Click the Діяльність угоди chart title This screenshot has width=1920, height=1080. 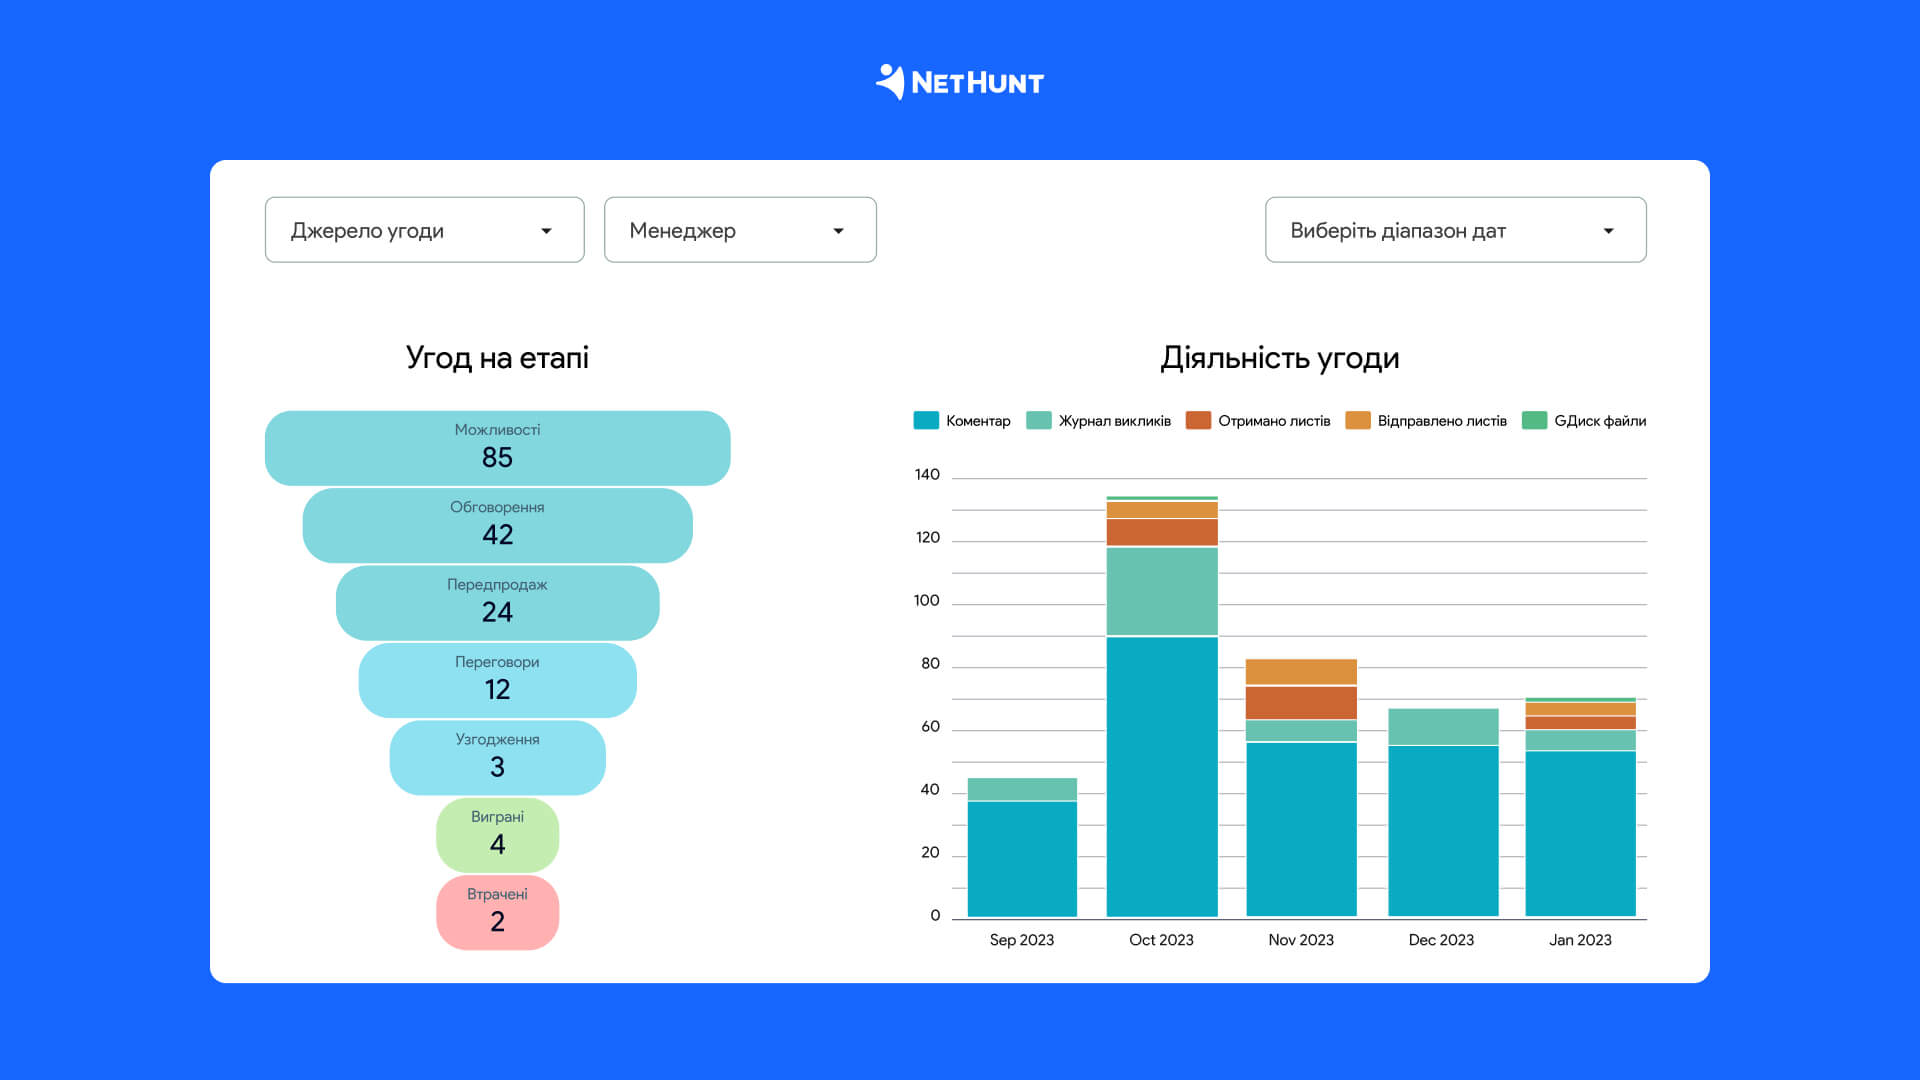1280,358
